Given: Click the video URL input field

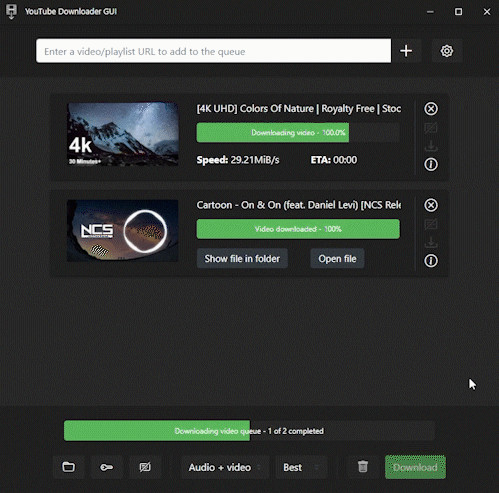Looking at the screenshot, I should (214, 51).
